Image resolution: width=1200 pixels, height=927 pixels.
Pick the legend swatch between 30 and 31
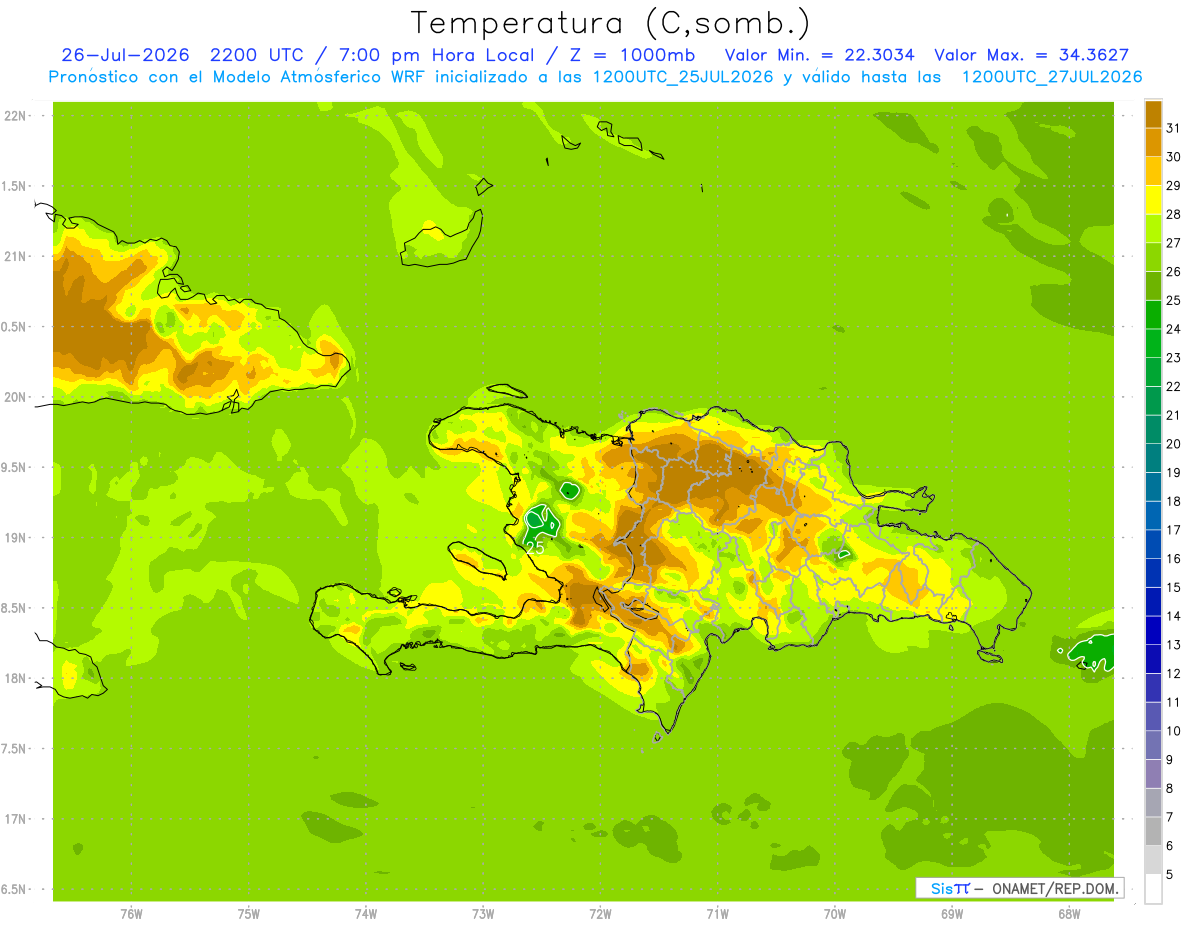tap(1153, 143)
